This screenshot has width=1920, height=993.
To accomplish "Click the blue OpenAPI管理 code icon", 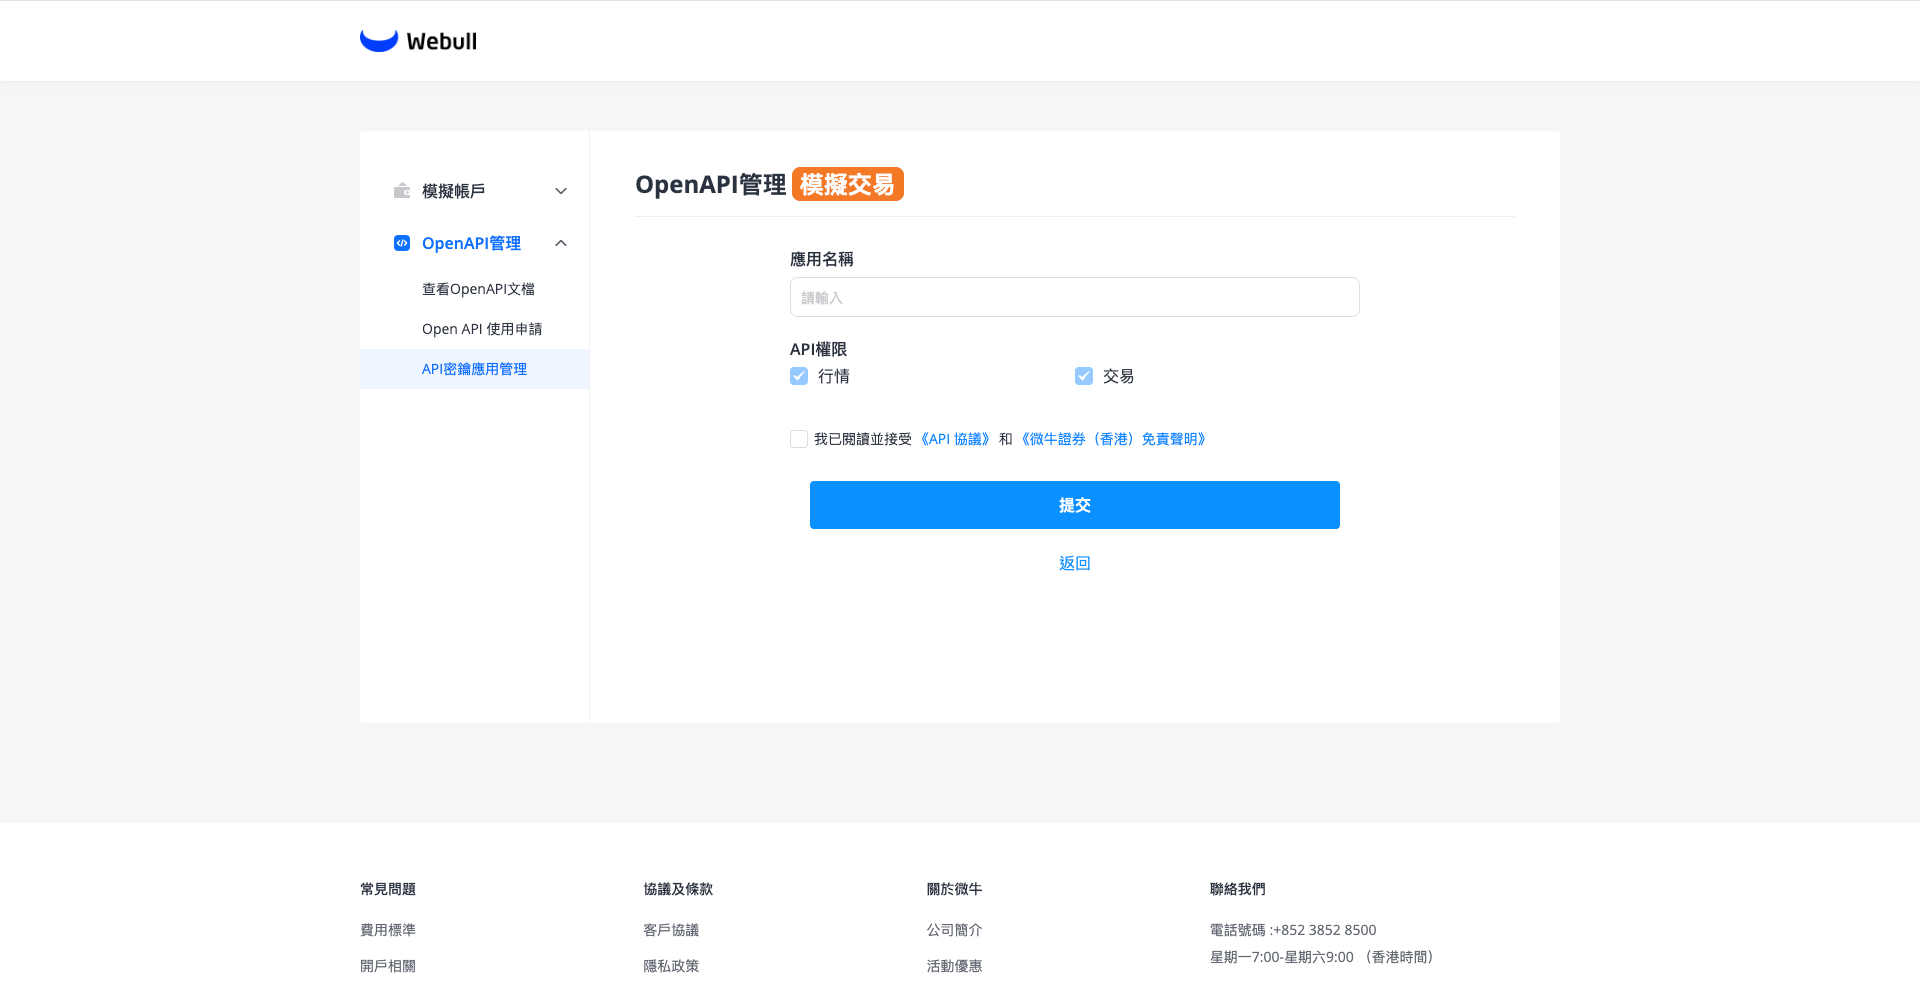I will click(x=402, y=243).
